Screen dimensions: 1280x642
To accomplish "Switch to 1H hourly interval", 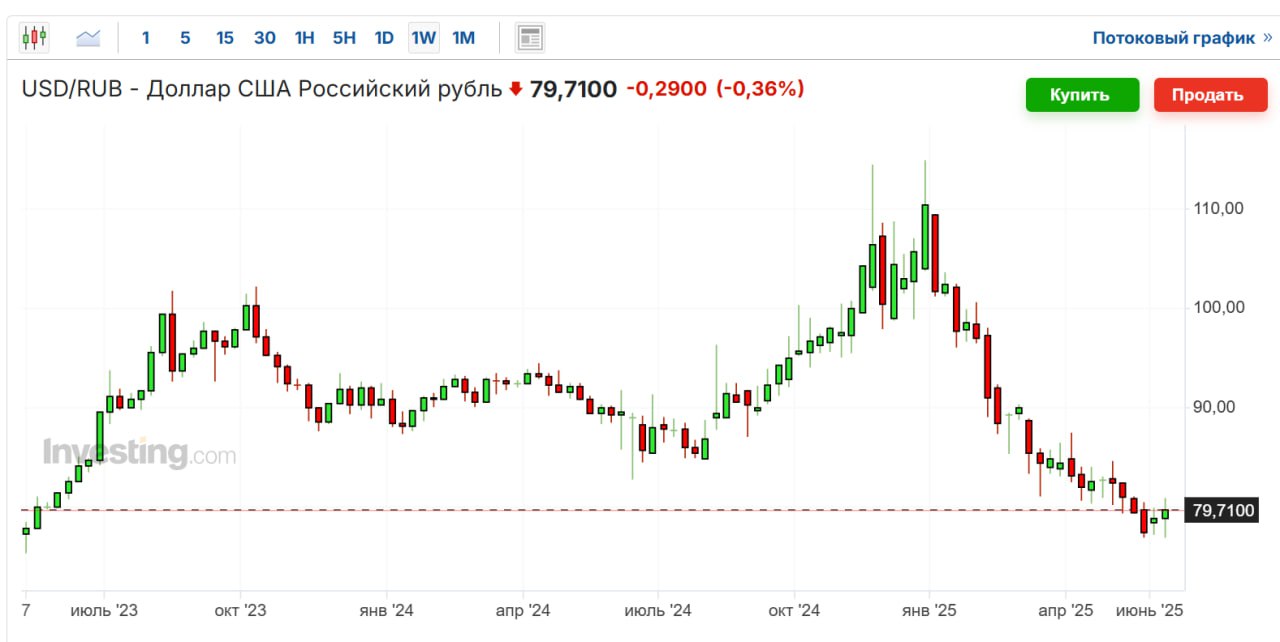I will point(304,38).
